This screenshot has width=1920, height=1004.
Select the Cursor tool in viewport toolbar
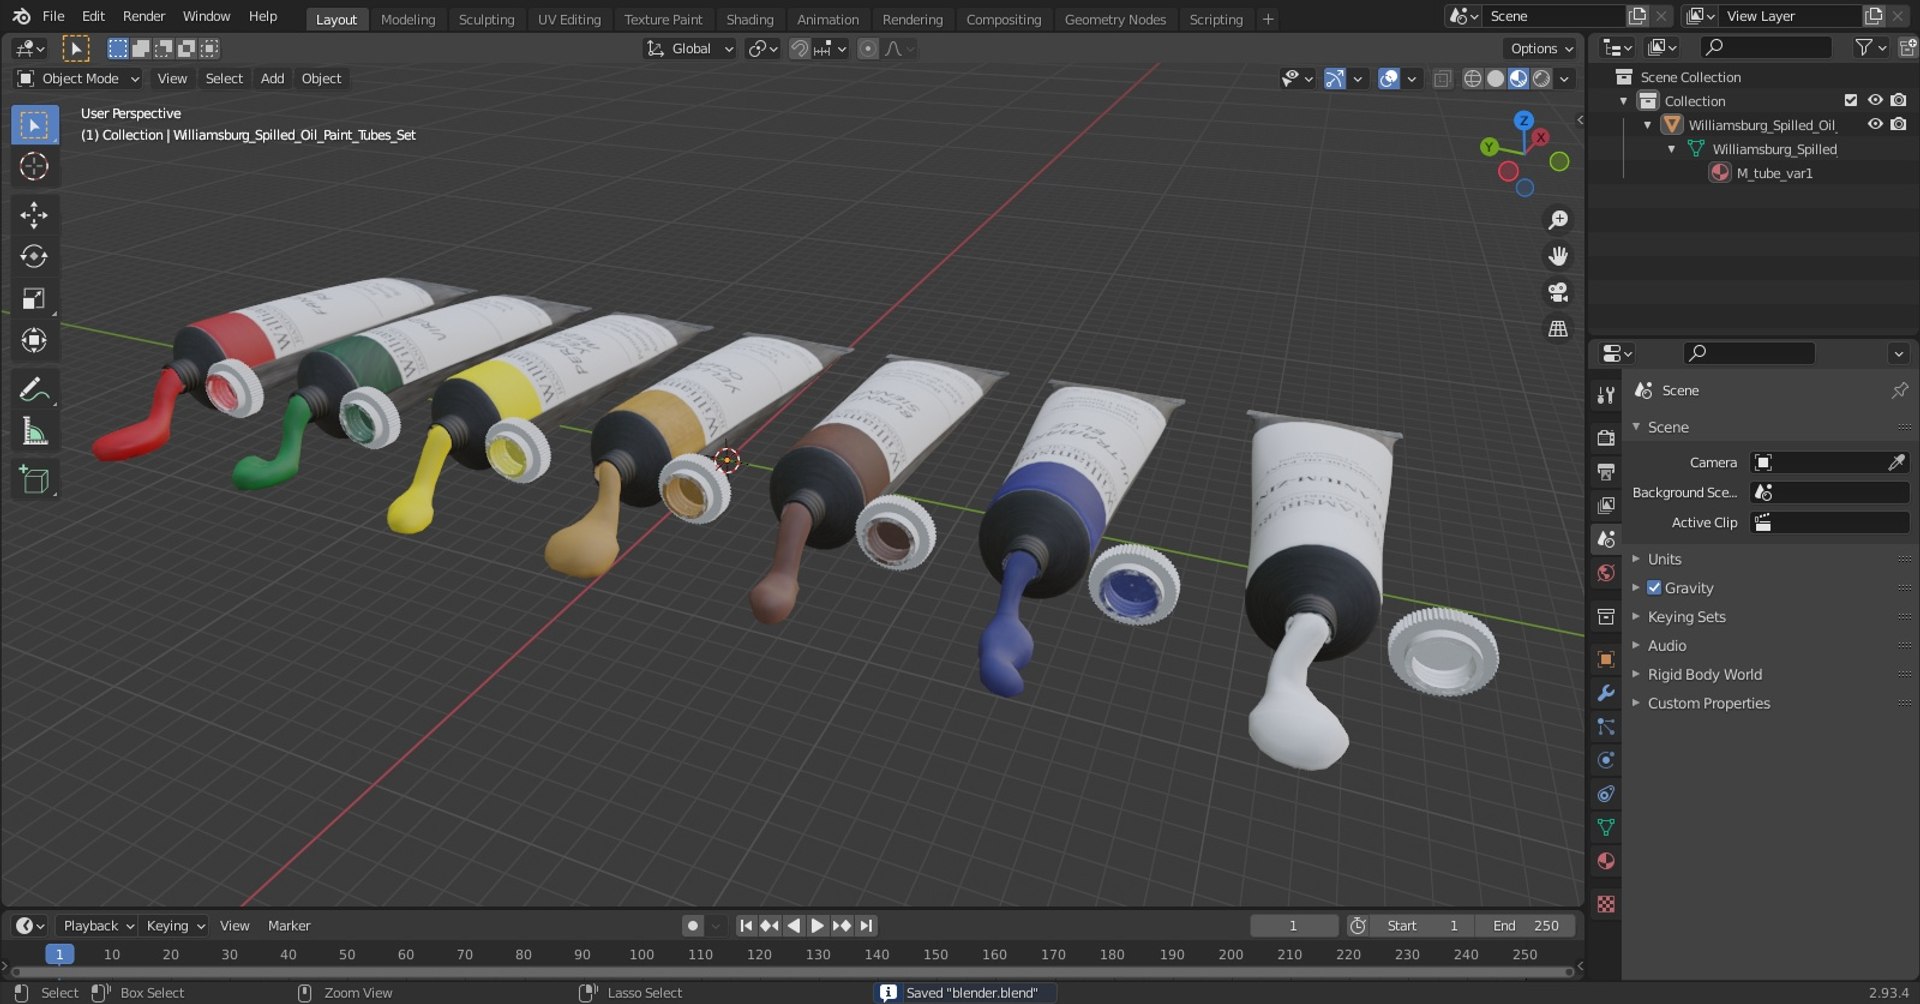point(34,166)
